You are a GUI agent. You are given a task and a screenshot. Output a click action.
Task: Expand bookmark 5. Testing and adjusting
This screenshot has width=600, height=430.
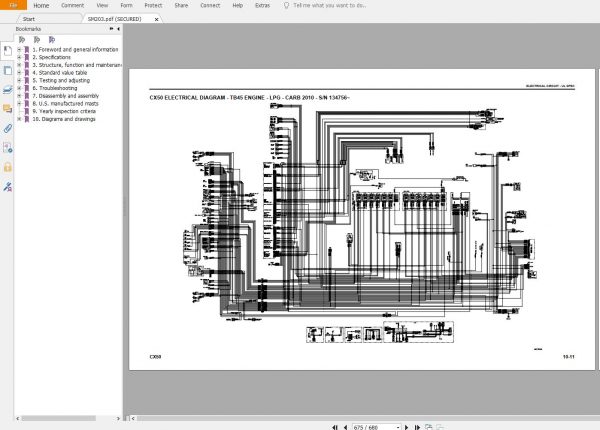pyautogui.click(x=19, y=80)
